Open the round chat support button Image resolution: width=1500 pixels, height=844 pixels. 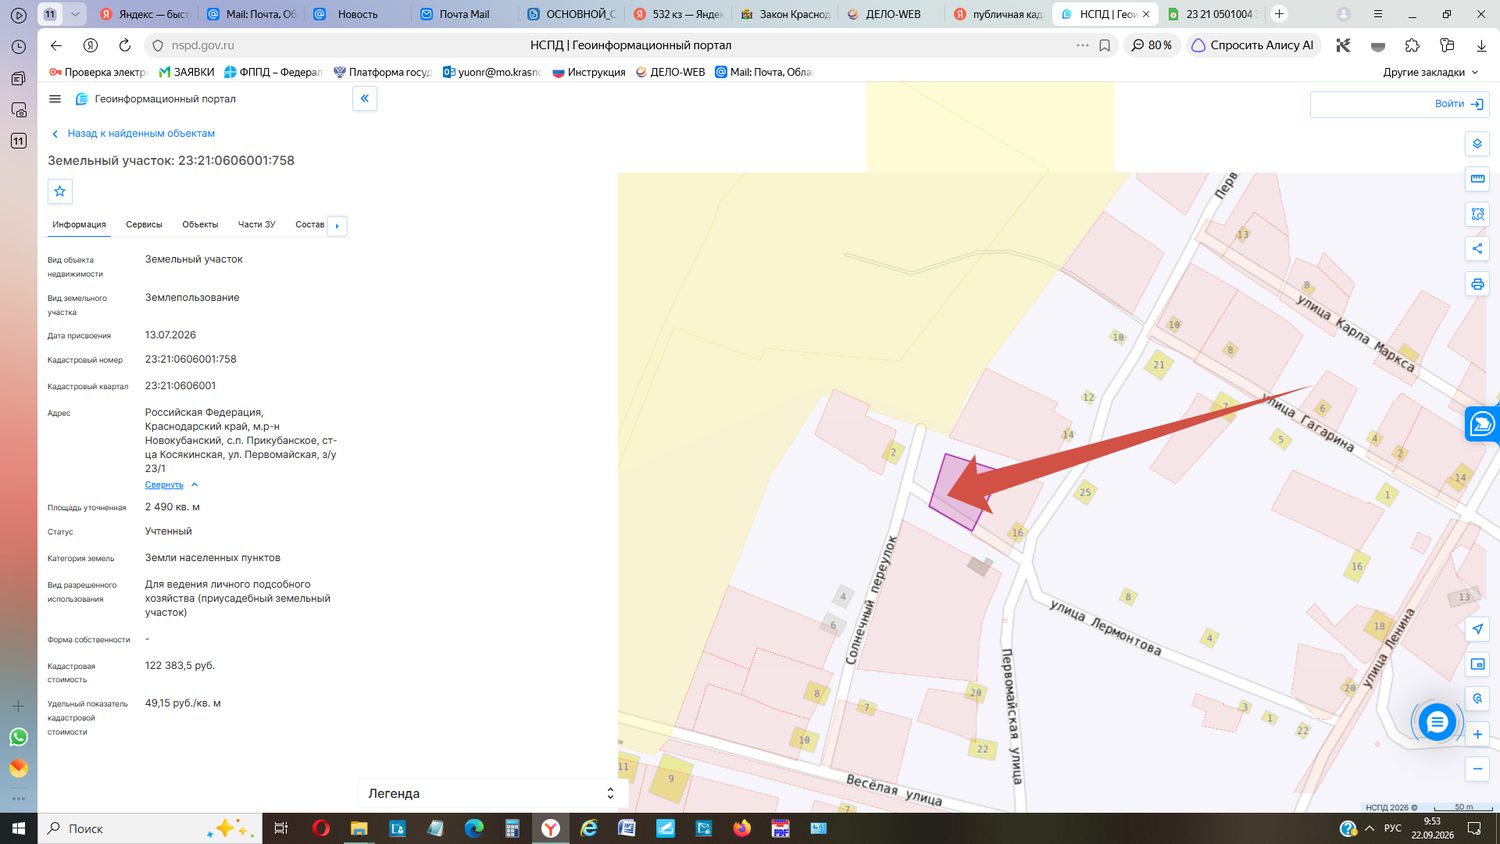click(1437, 721)
